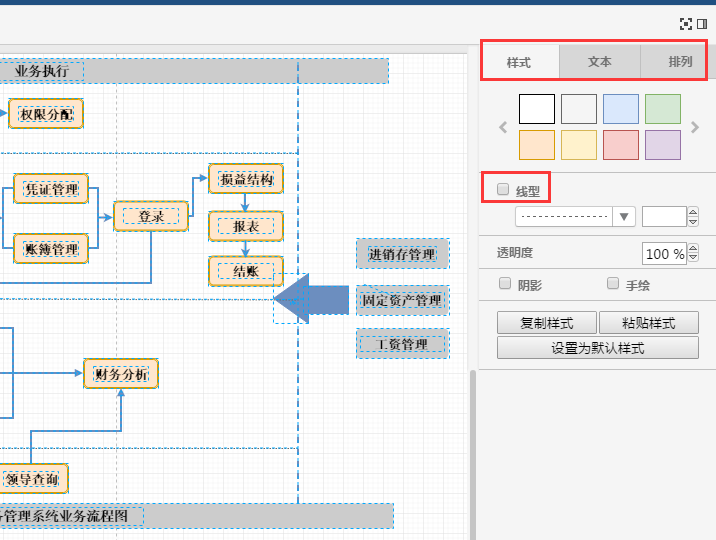Select the 领导查询 node
The image size is (716, 540).
tap(32, 478)
